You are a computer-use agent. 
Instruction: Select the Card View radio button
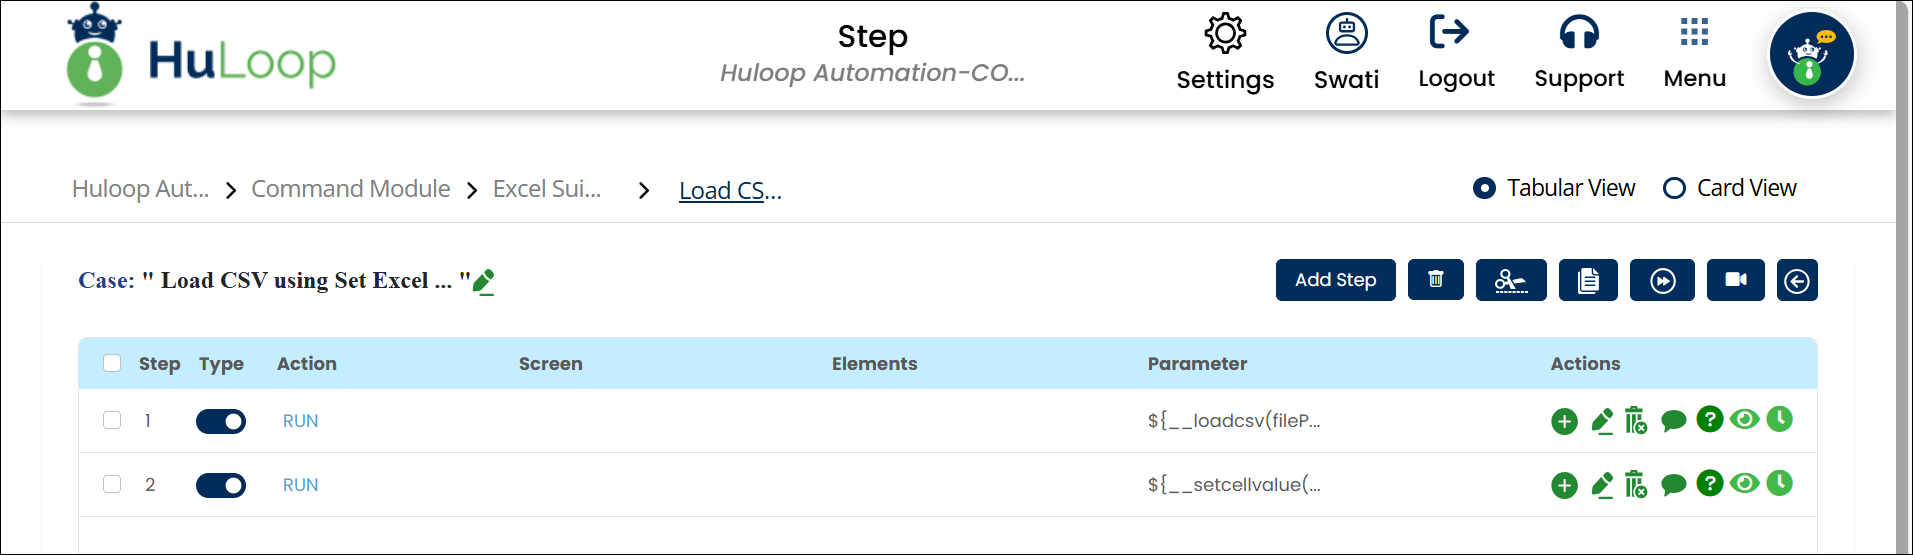(1674, 188)
